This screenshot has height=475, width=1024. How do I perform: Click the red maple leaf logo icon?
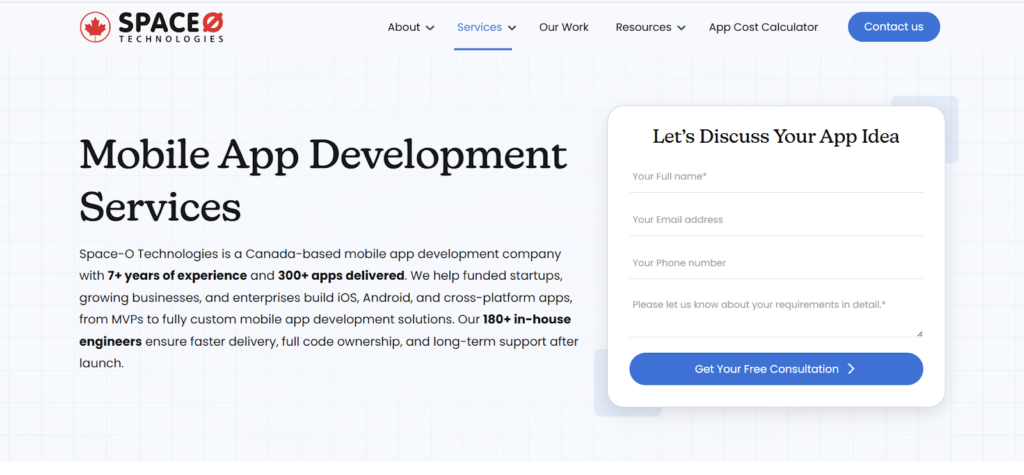coord(95,27)
